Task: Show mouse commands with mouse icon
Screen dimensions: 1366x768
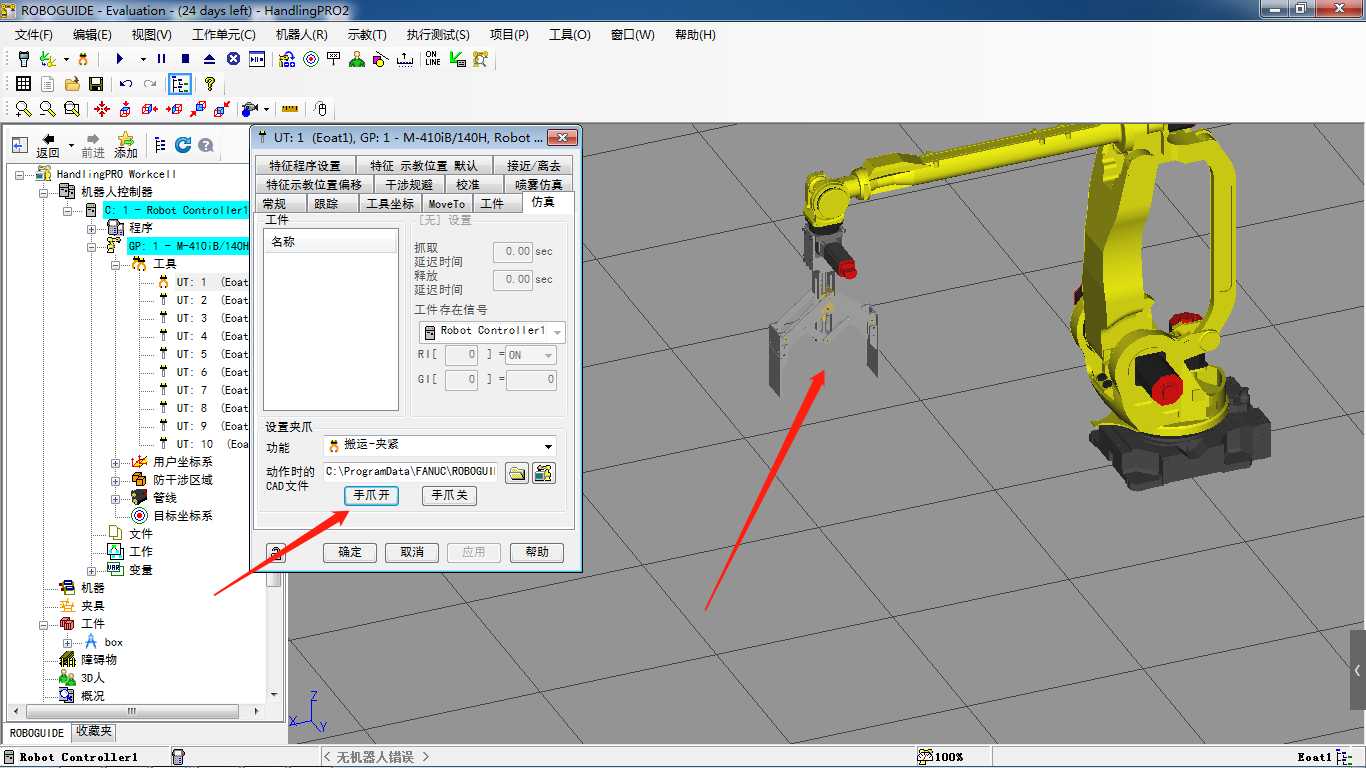Action: (x=320, y=109)
